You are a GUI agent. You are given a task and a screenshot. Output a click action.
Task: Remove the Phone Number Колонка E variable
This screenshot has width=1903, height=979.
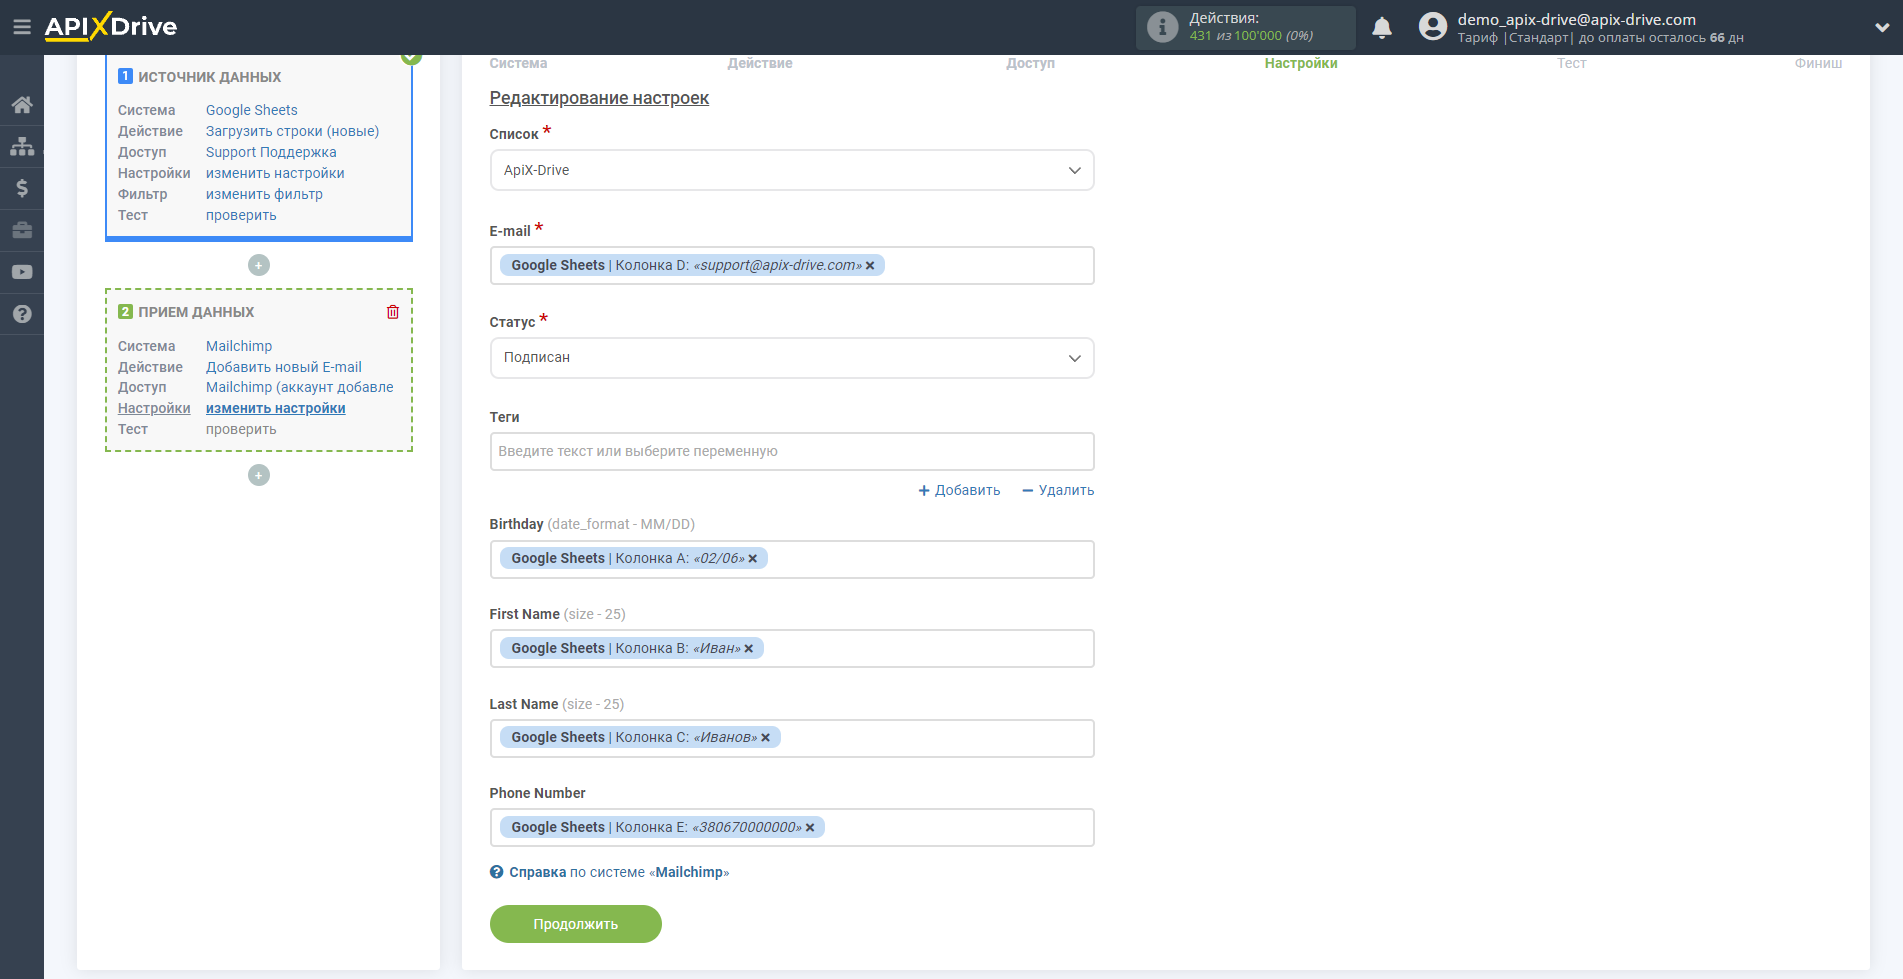(x=810, y=828)
